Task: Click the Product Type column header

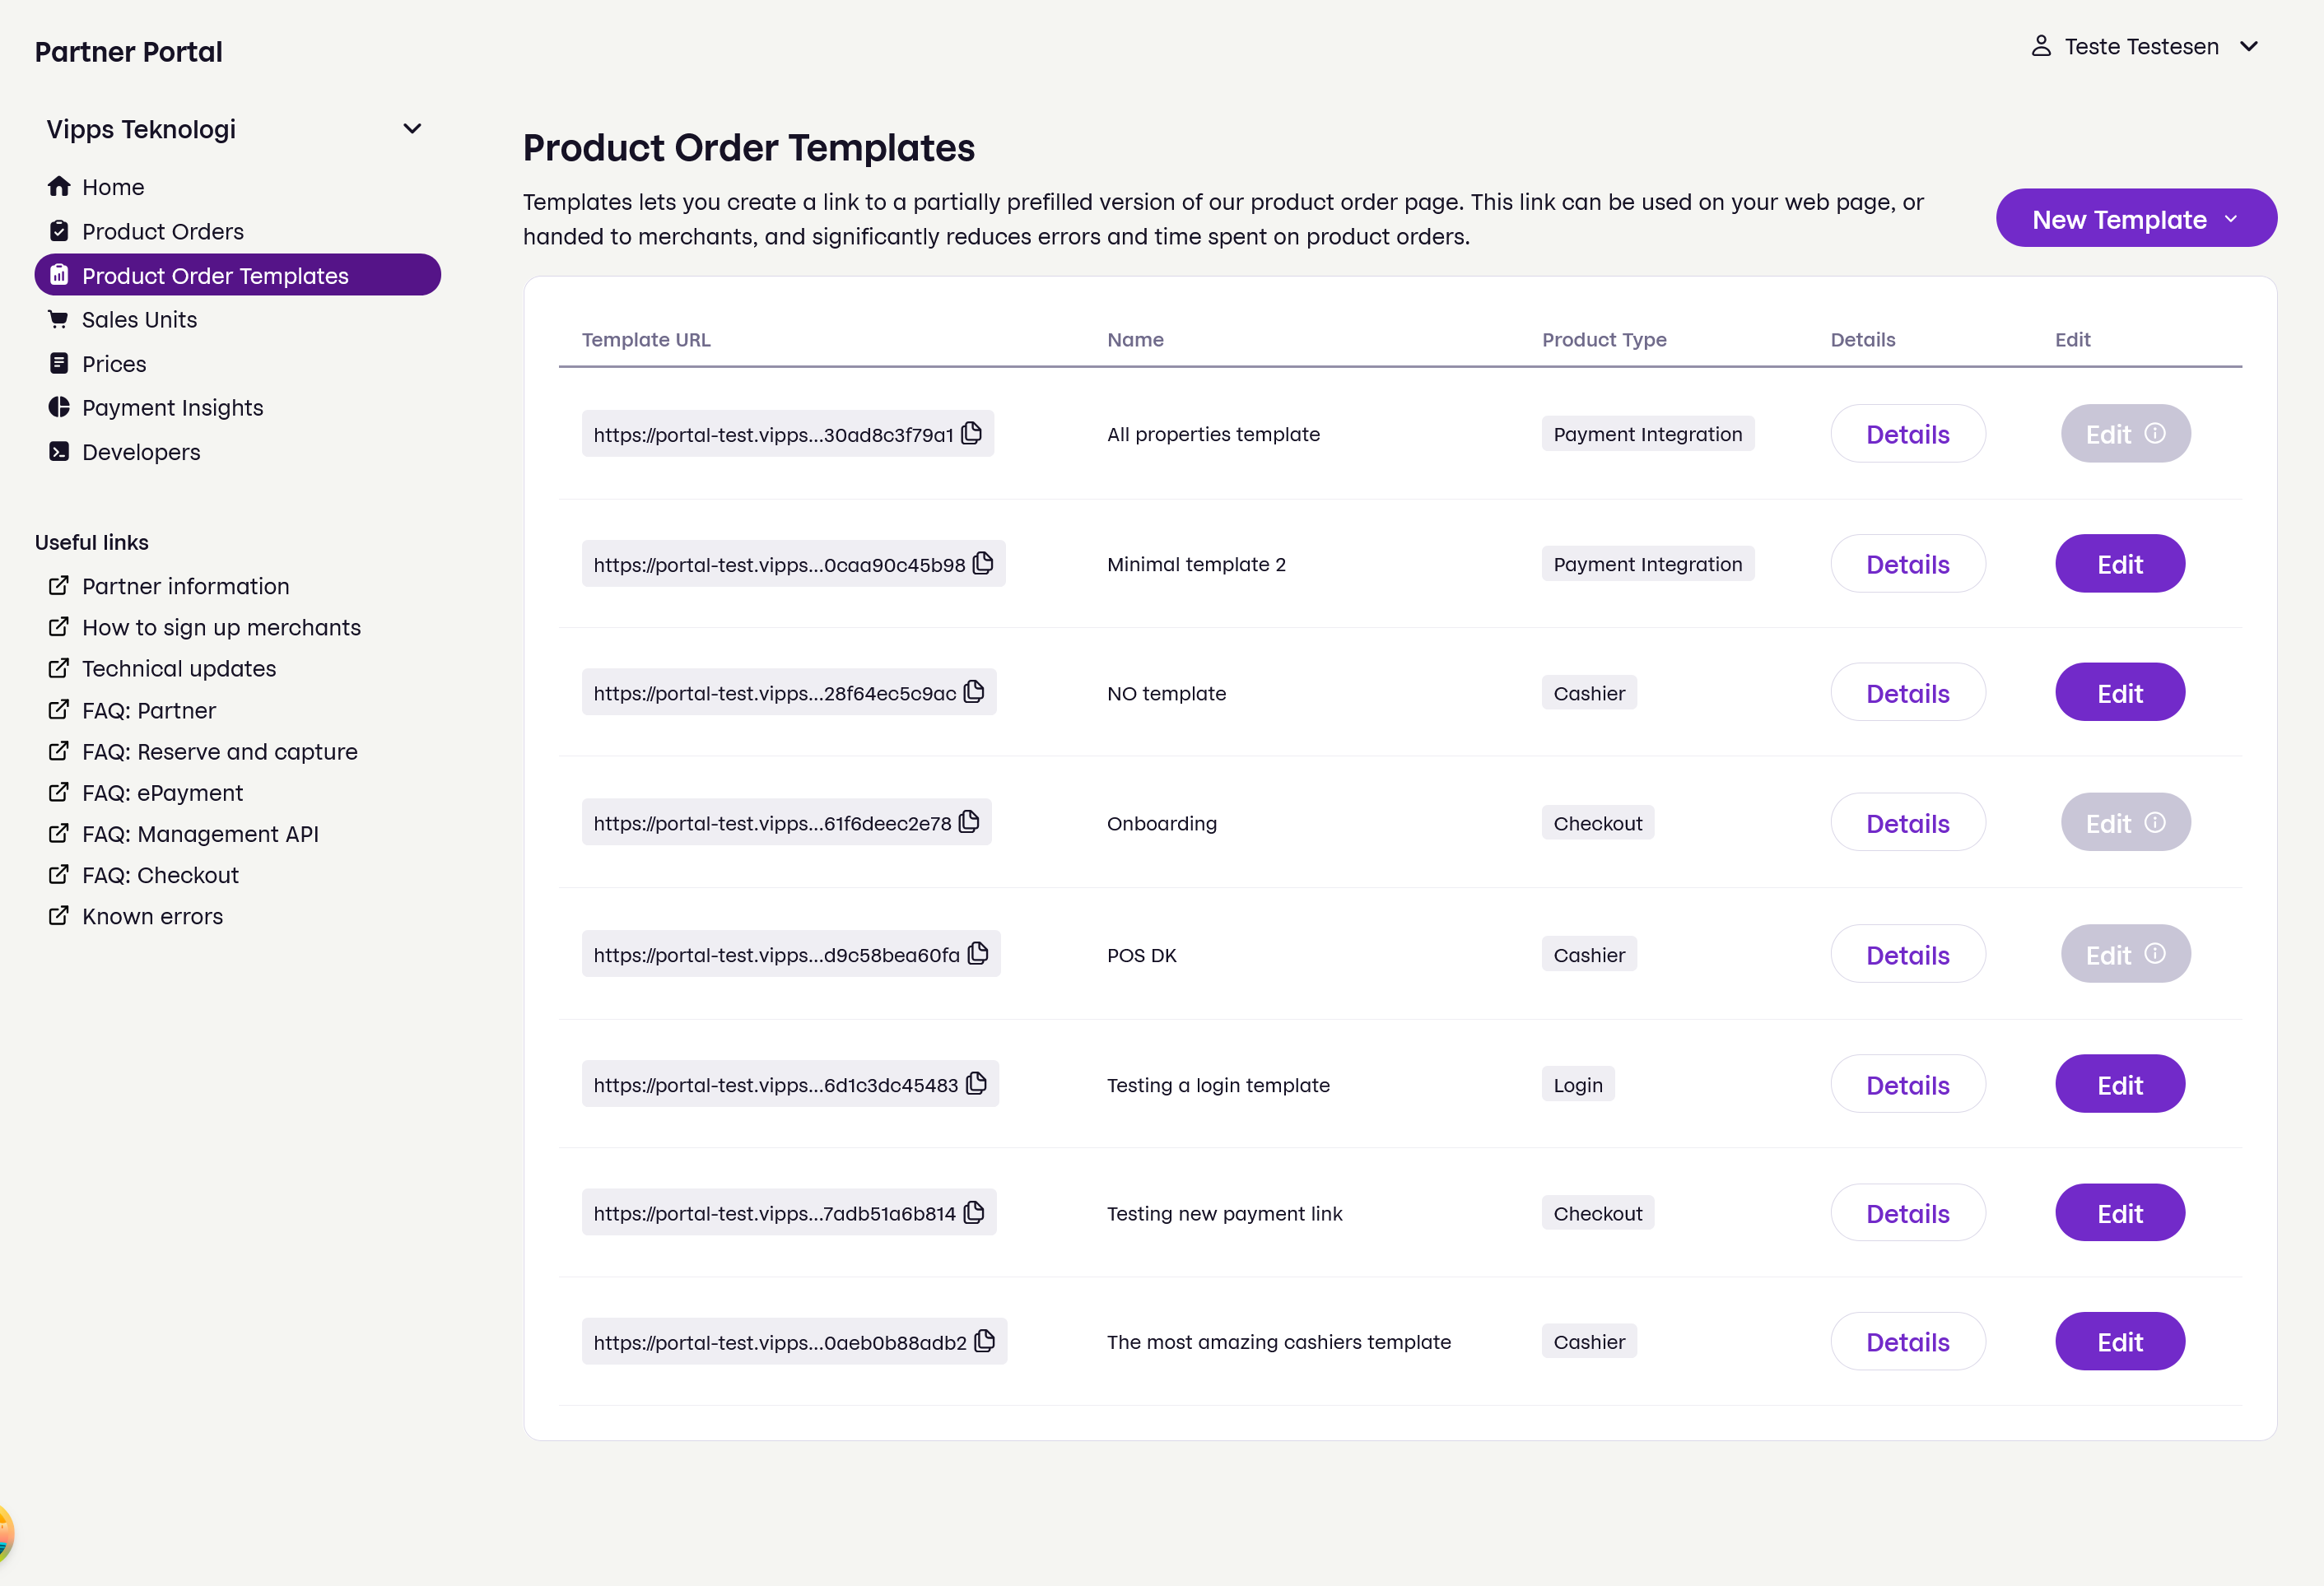Action: [1604, 339]
